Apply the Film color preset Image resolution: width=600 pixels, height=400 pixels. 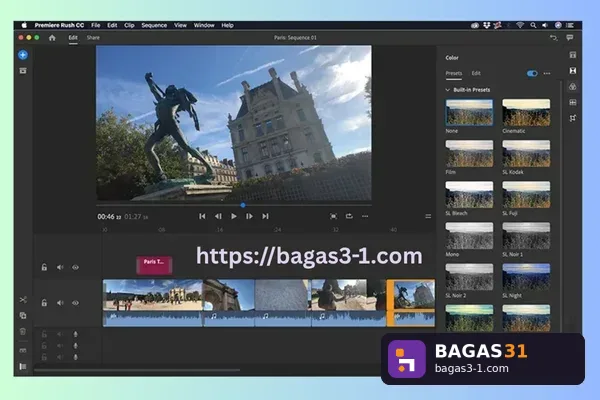point(469,153)
